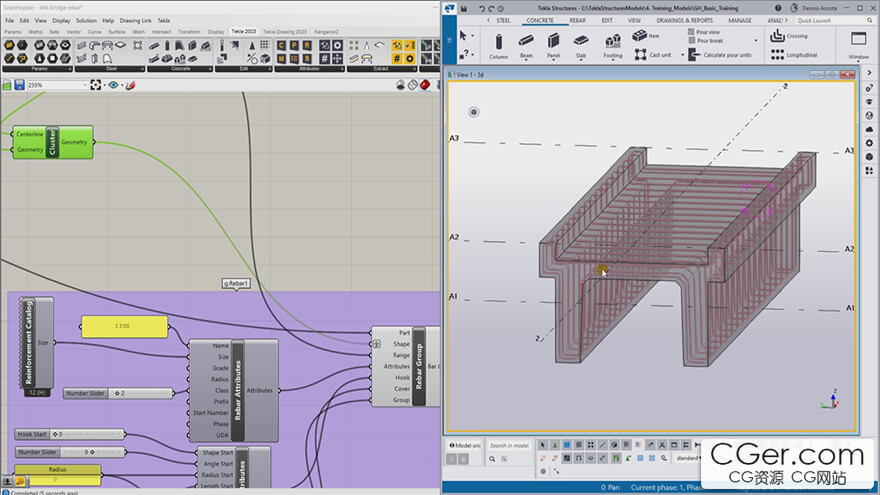Toggle the Pour break option

click(705, 41)
